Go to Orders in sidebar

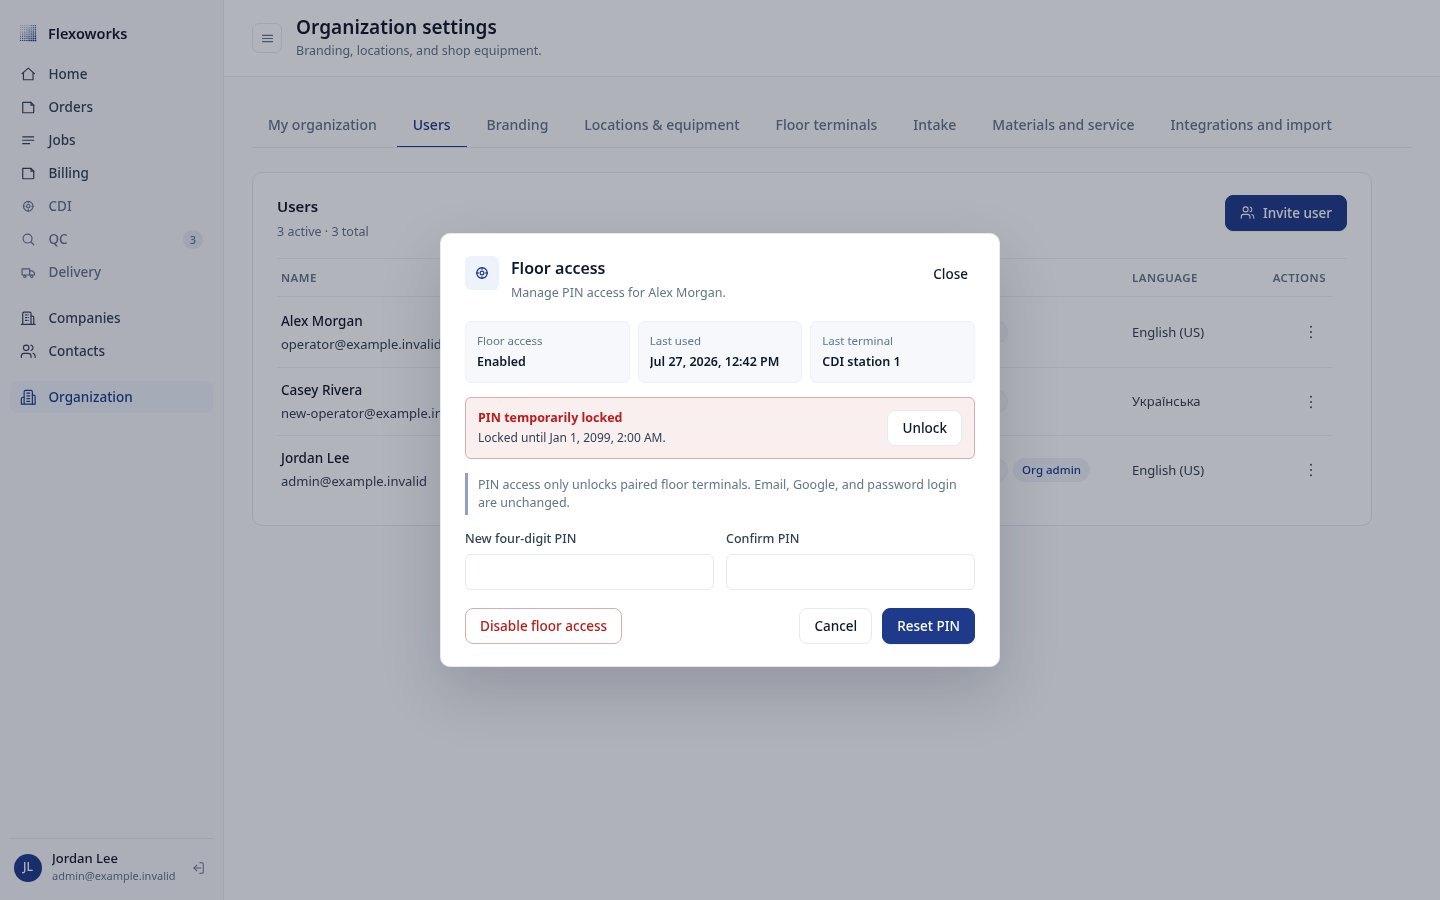[x=111, y=107]
